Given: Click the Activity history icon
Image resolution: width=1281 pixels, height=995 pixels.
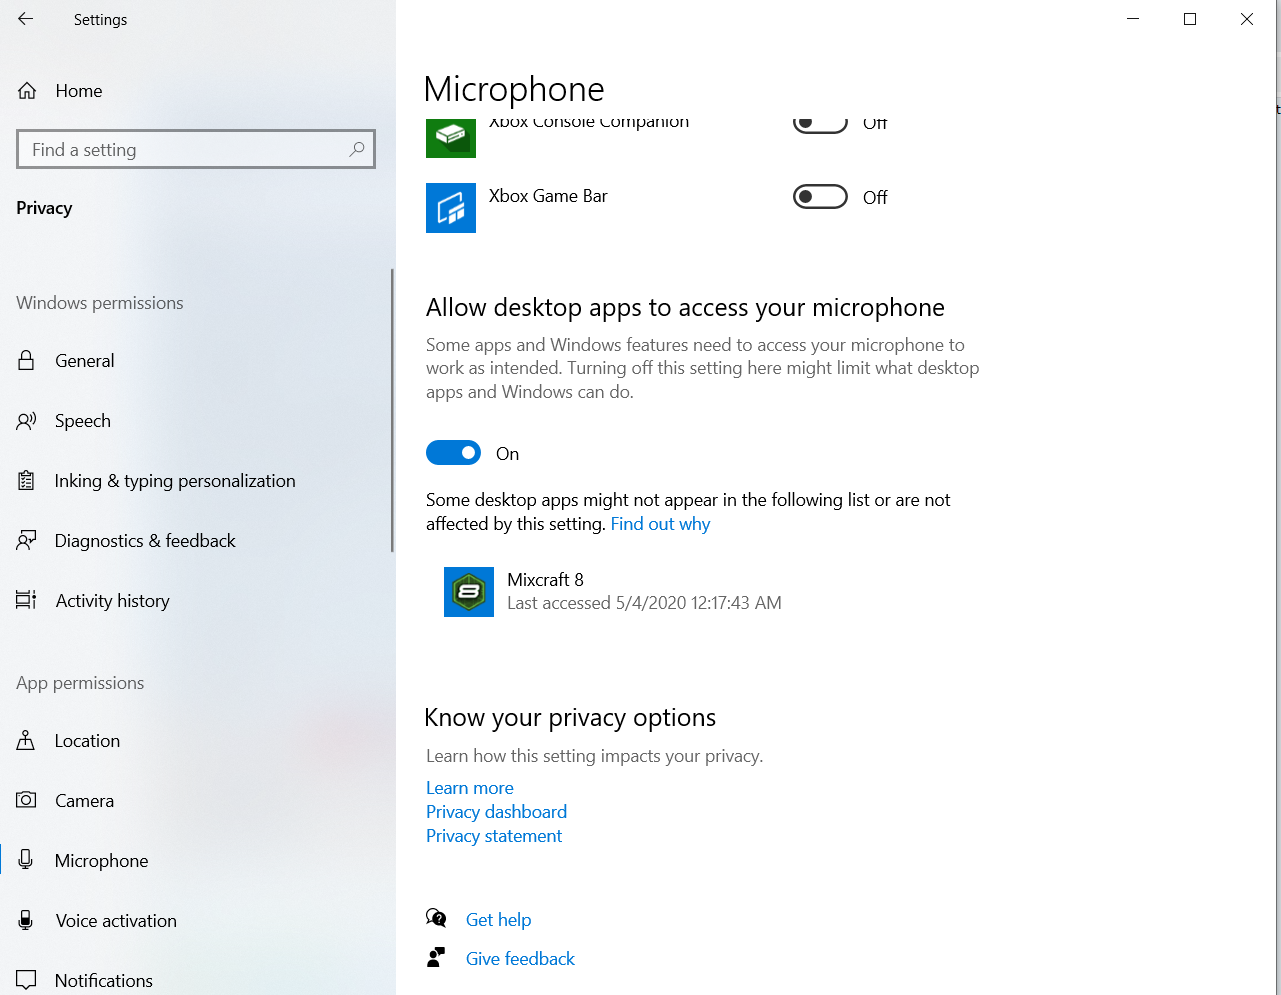Looking at the screenshot, I should point(27,600).
